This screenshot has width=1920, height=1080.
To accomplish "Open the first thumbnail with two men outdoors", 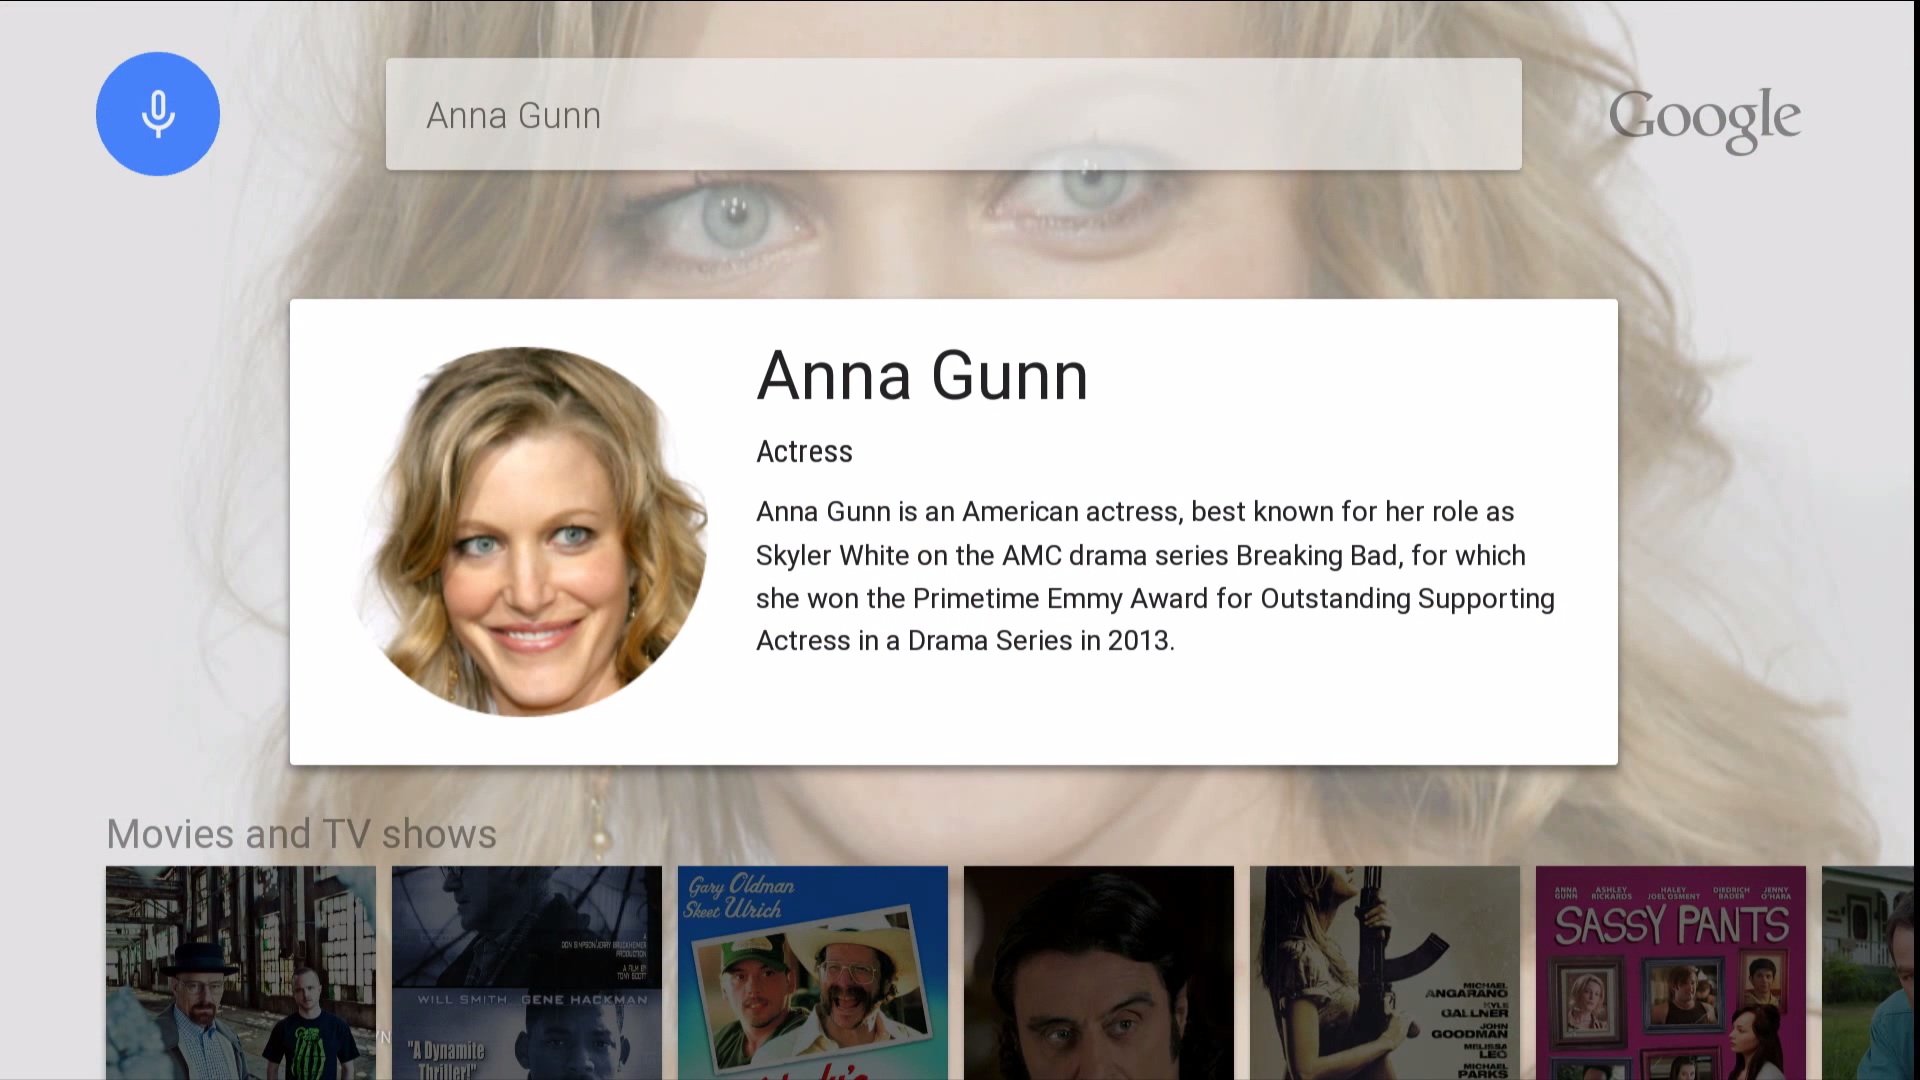I will (241, 973).
